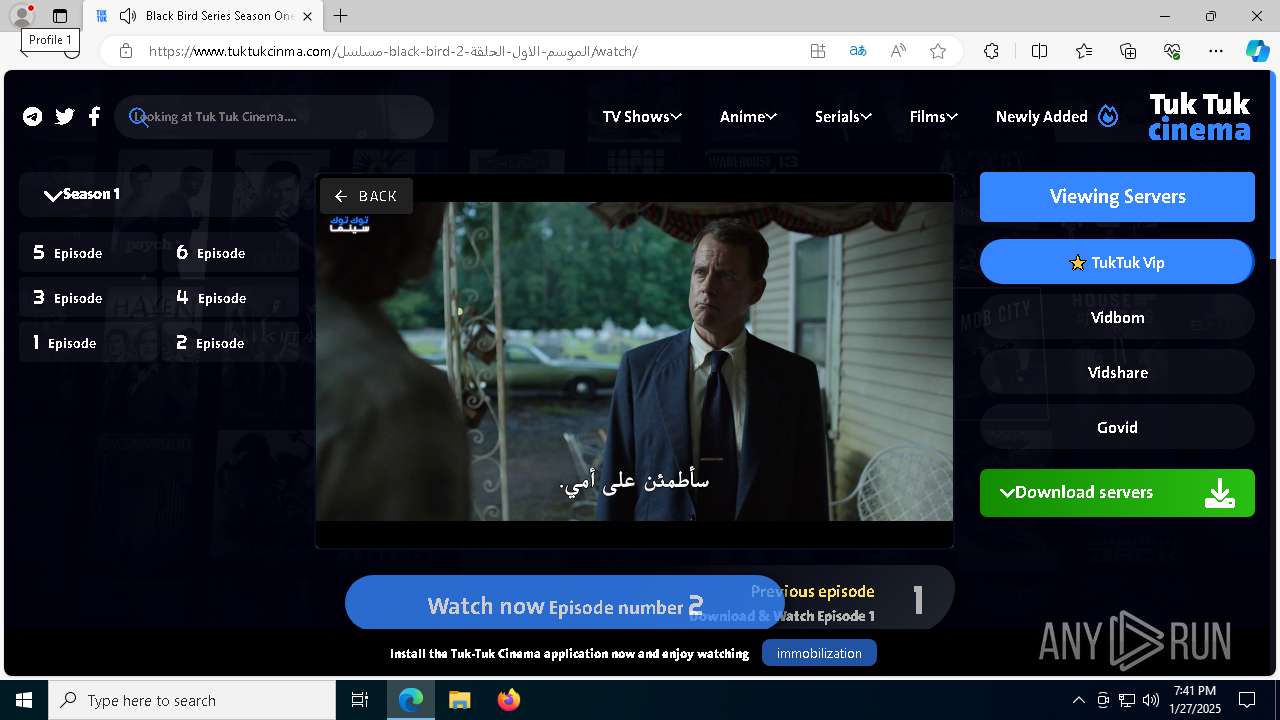Go to Episode 3
The width and height of the screenshot is (1280, 720).
pos(87,298)
